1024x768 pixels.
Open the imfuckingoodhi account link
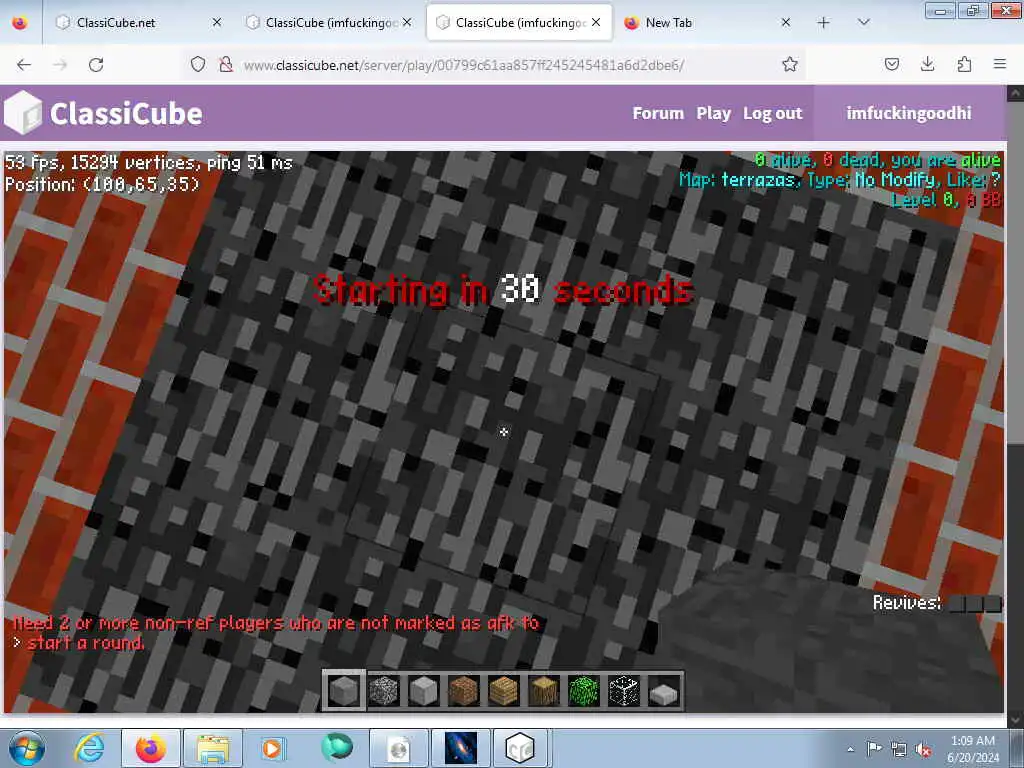click(908, 113)
